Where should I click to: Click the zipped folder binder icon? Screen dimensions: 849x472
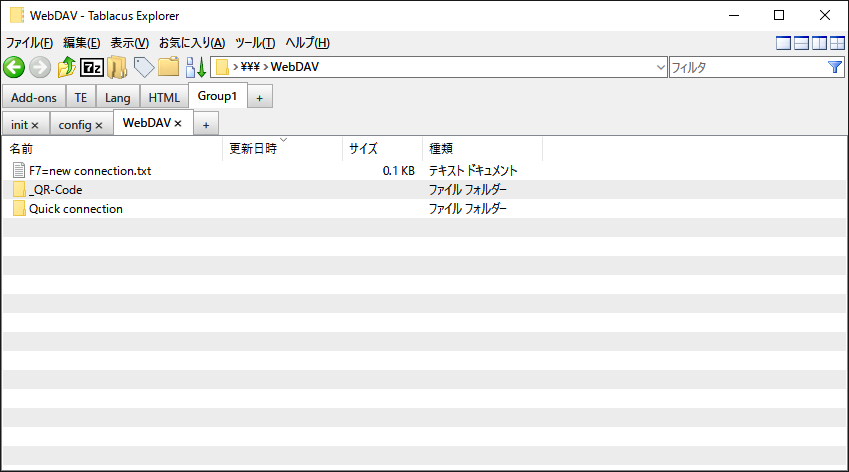(117, 68)
